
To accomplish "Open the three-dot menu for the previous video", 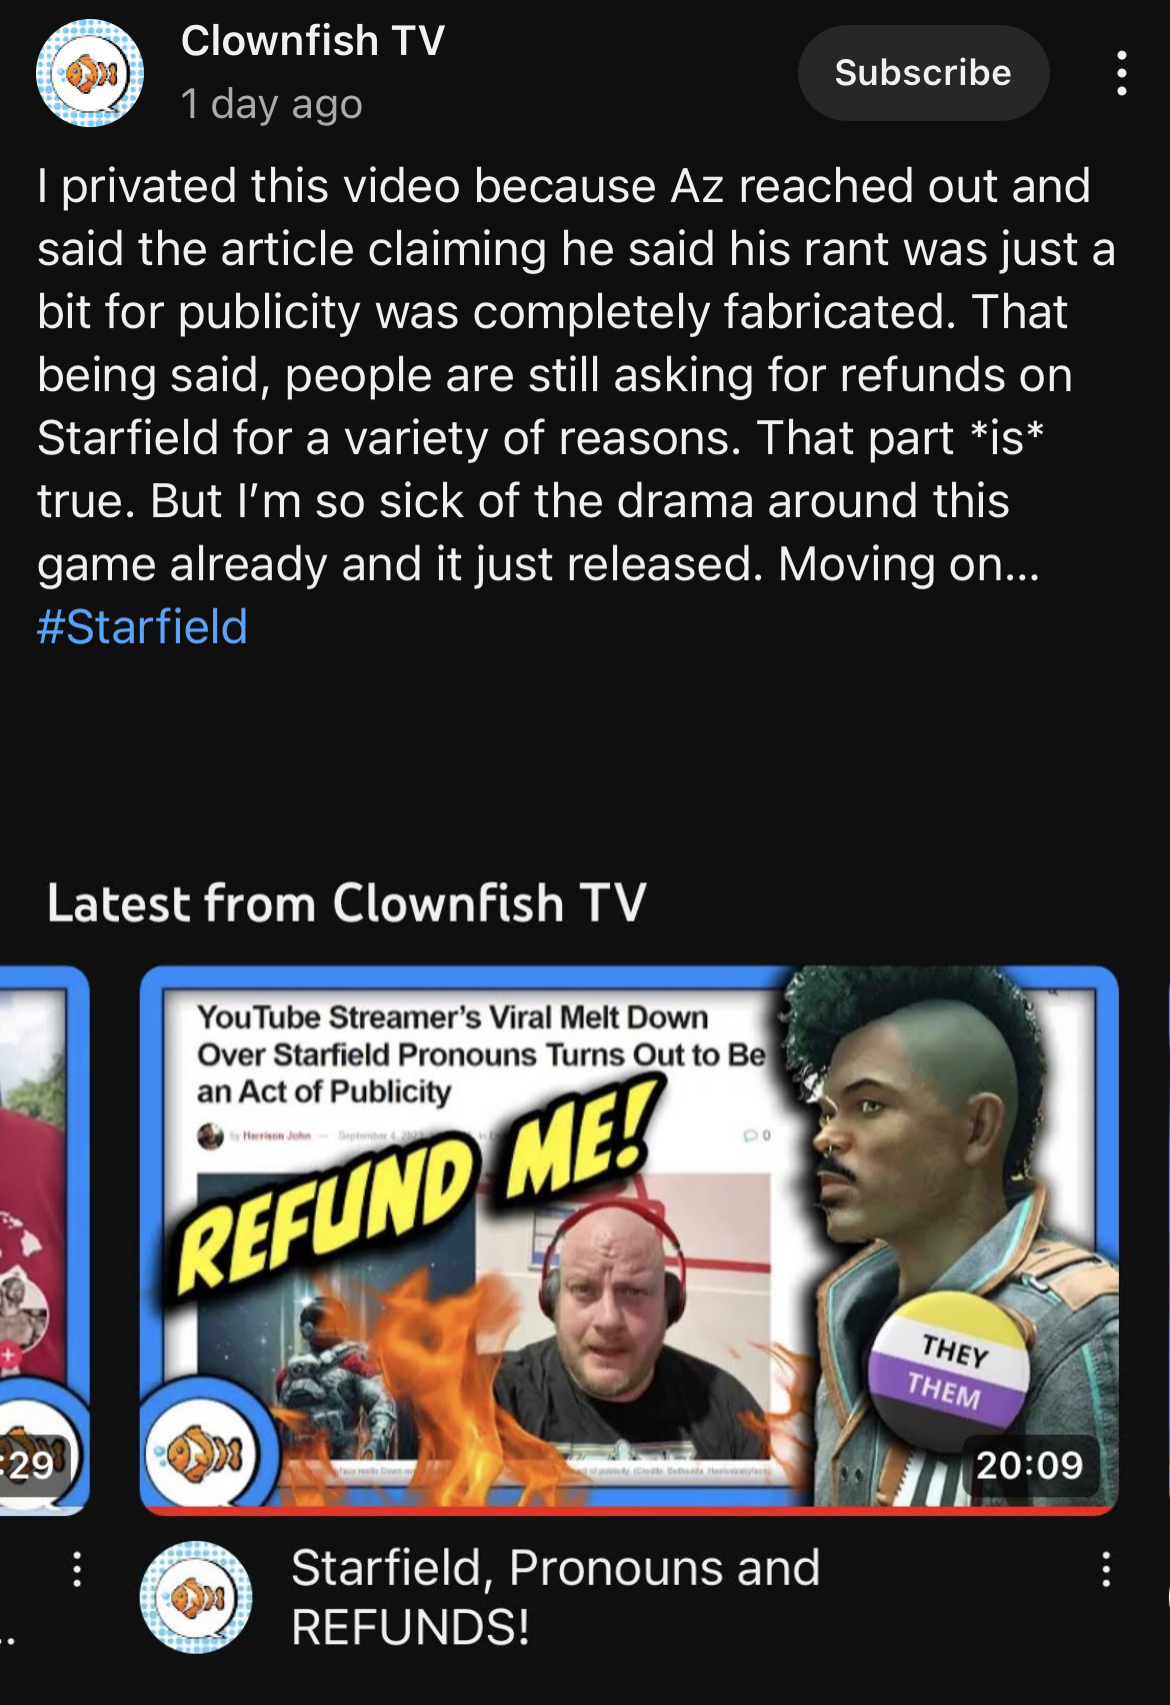I will [77, 1569].
